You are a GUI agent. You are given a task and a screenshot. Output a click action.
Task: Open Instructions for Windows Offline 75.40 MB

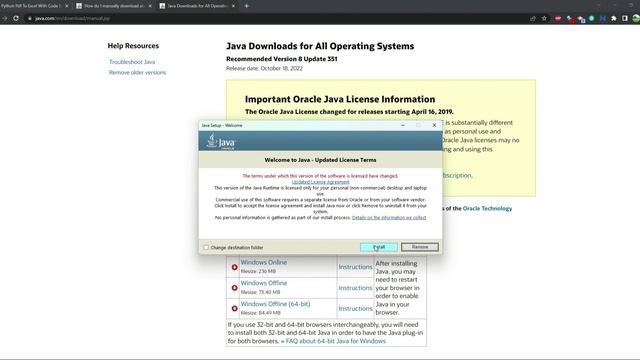(x=355, y=288)
